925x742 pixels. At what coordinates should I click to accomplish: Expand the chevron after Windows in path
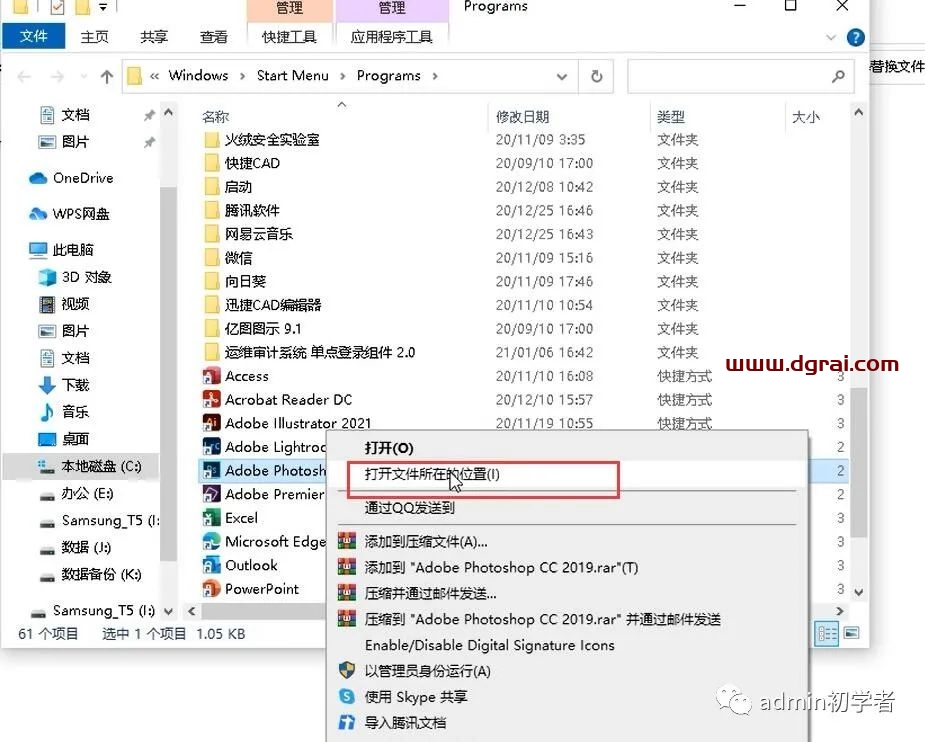point(242,76)
